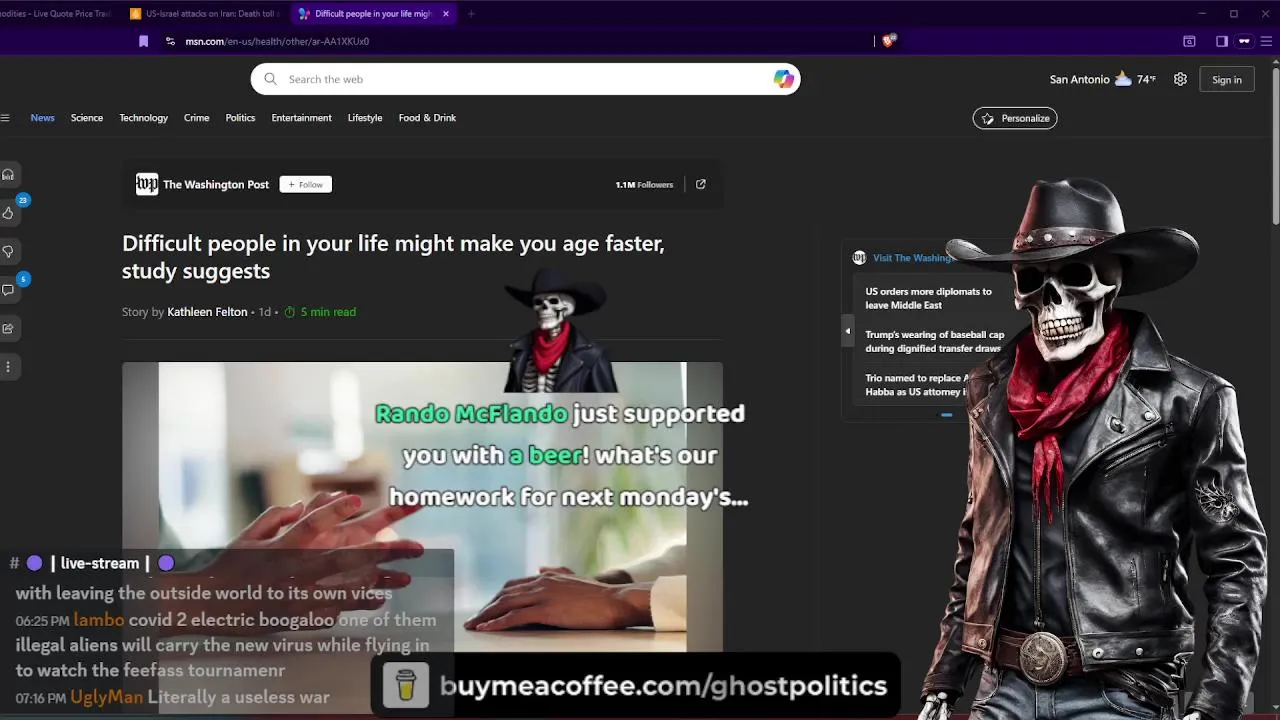Open the Food & Drink category
This screenshot has height=720, width=1280.
(x=427, y=118)
